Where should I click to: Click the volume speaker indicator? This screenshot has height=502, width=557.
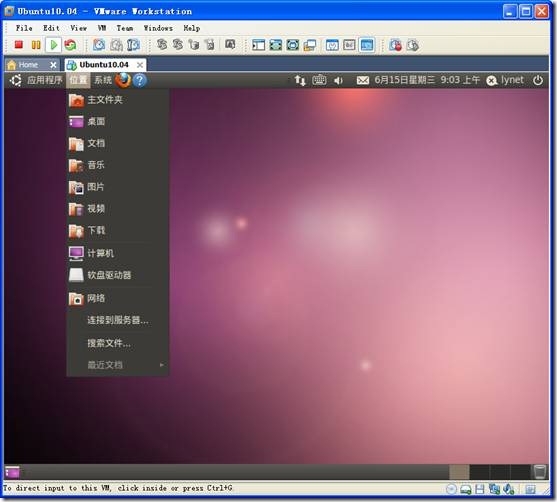click(x=338, y=81)
